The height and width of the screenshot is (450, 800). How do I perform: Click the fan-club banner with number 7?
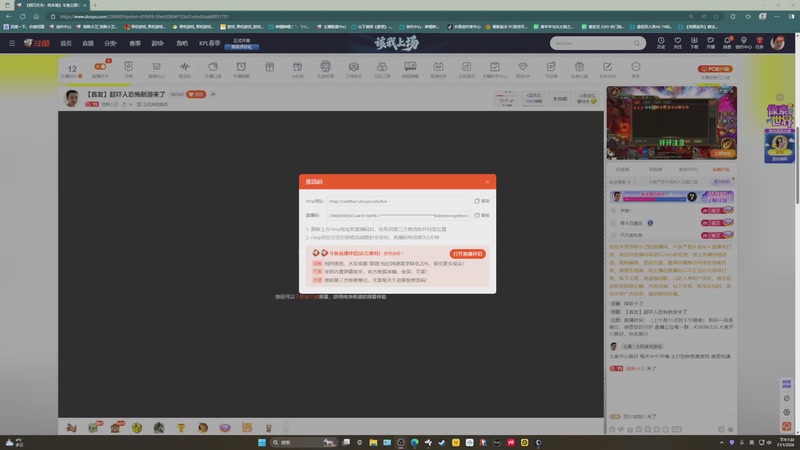[671, 197]
